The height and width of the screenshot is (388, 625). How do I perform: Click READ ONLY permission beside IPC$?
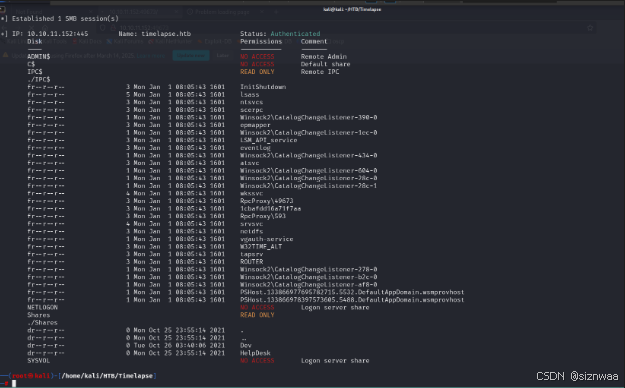pos(257,72)
